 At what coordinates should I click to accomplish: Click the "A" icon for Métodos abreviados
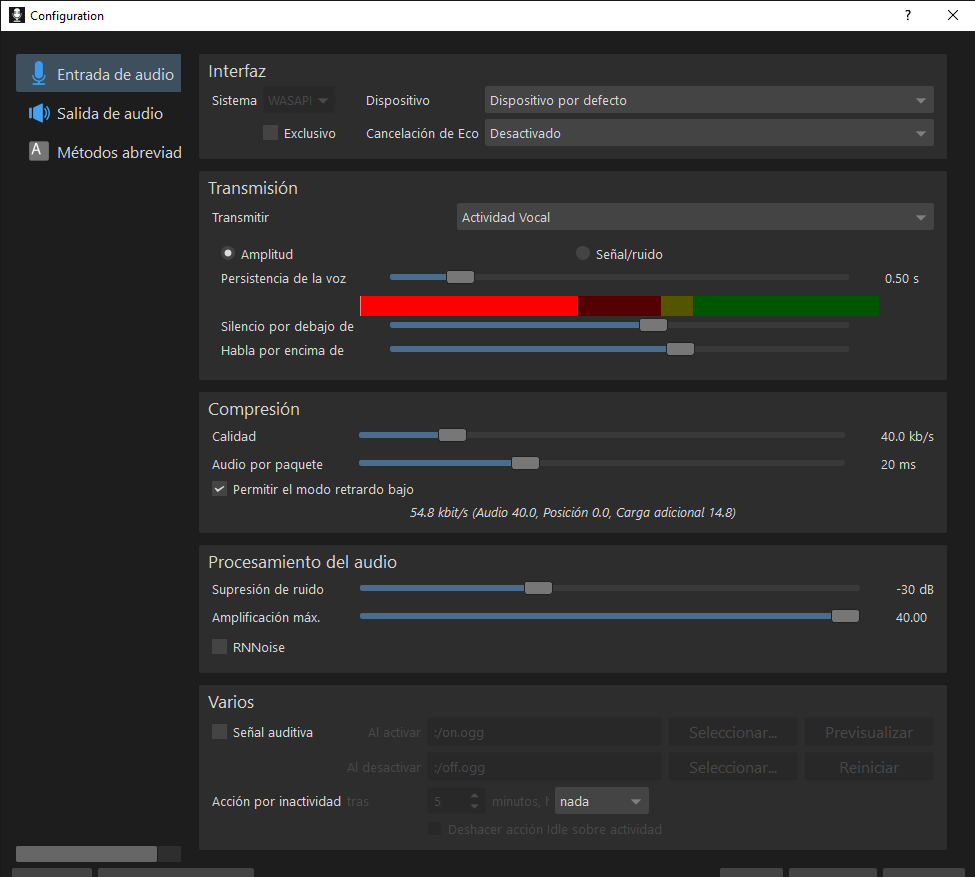[x=39, y=152]
